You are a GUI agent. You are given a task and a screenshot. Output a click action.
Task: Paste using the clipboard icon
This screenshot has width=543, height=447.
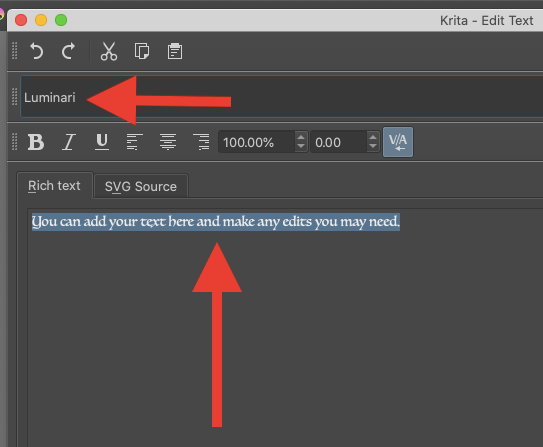pos(175,51)
